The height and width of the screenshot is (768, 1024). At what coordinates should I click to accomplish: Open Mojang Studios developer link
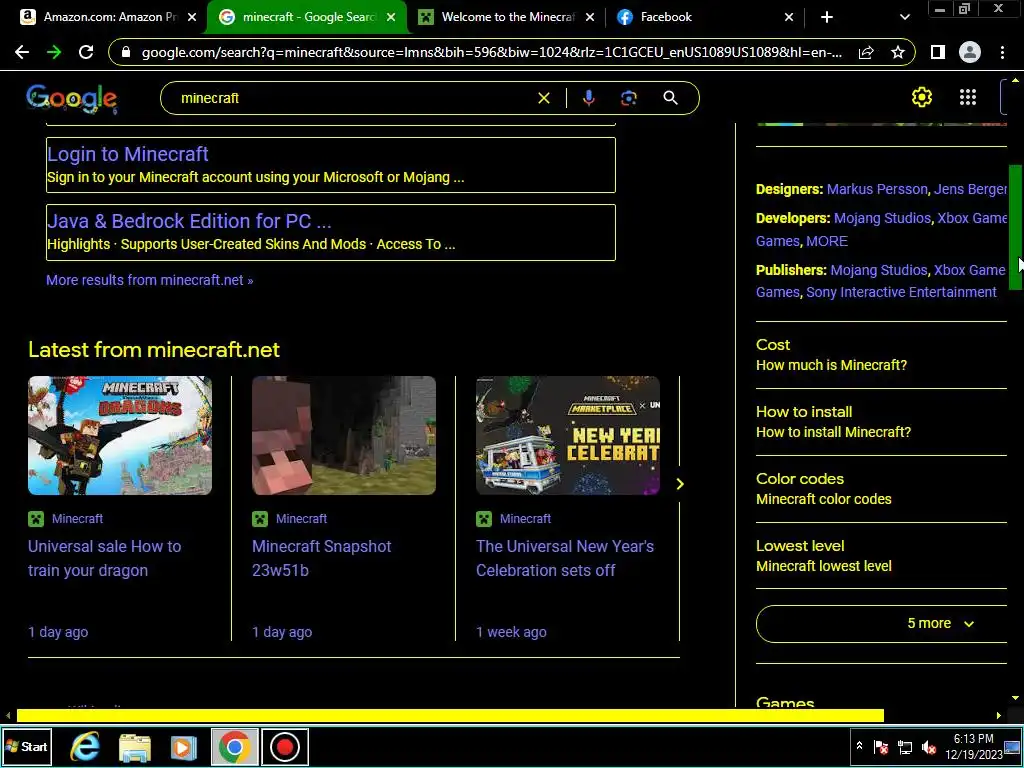coord(882,218)
